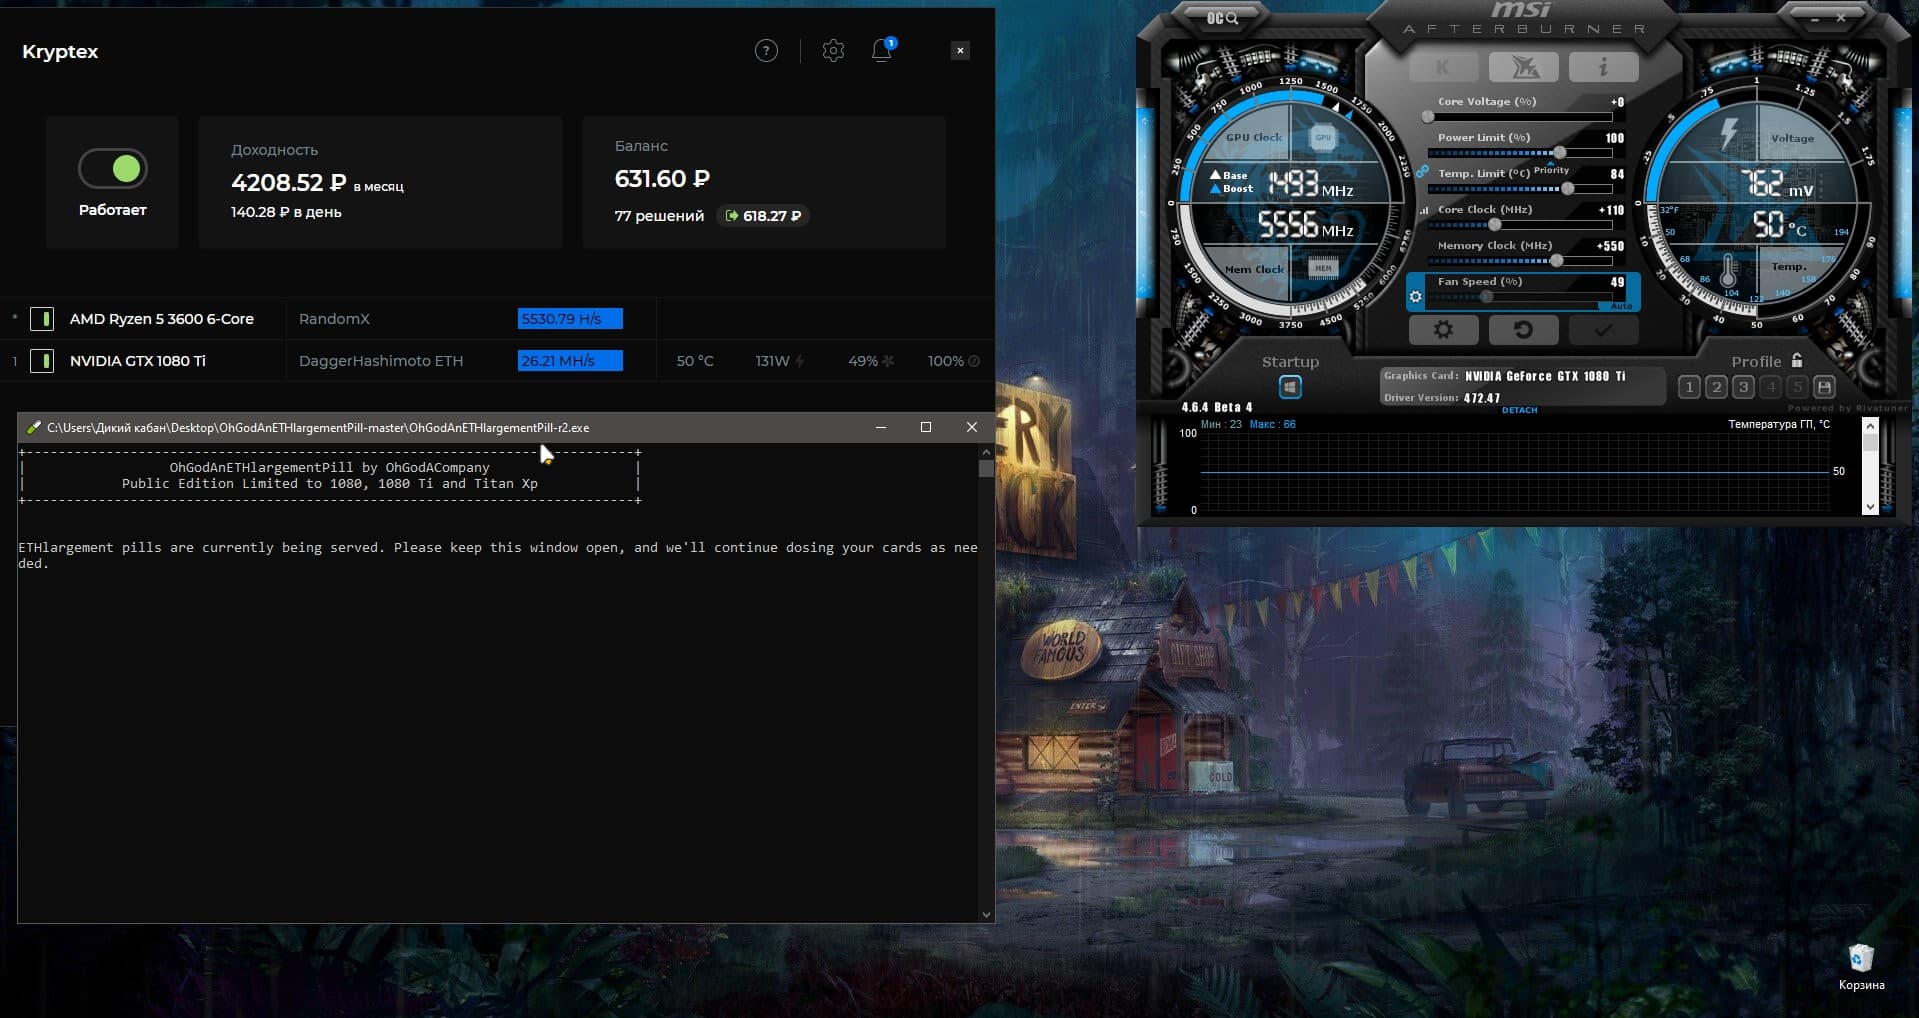Click the Power Limit slider handle
Screen dimensions: 1919x1018
(x=1559, y=153)
